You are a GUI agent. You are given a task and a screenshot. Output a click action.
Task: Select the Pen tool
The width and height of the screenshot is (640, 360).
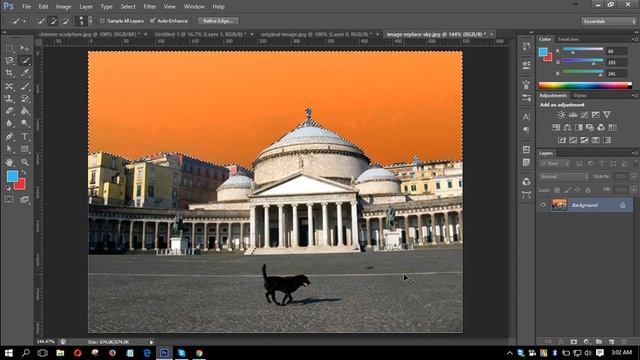(x=9, y=137)
